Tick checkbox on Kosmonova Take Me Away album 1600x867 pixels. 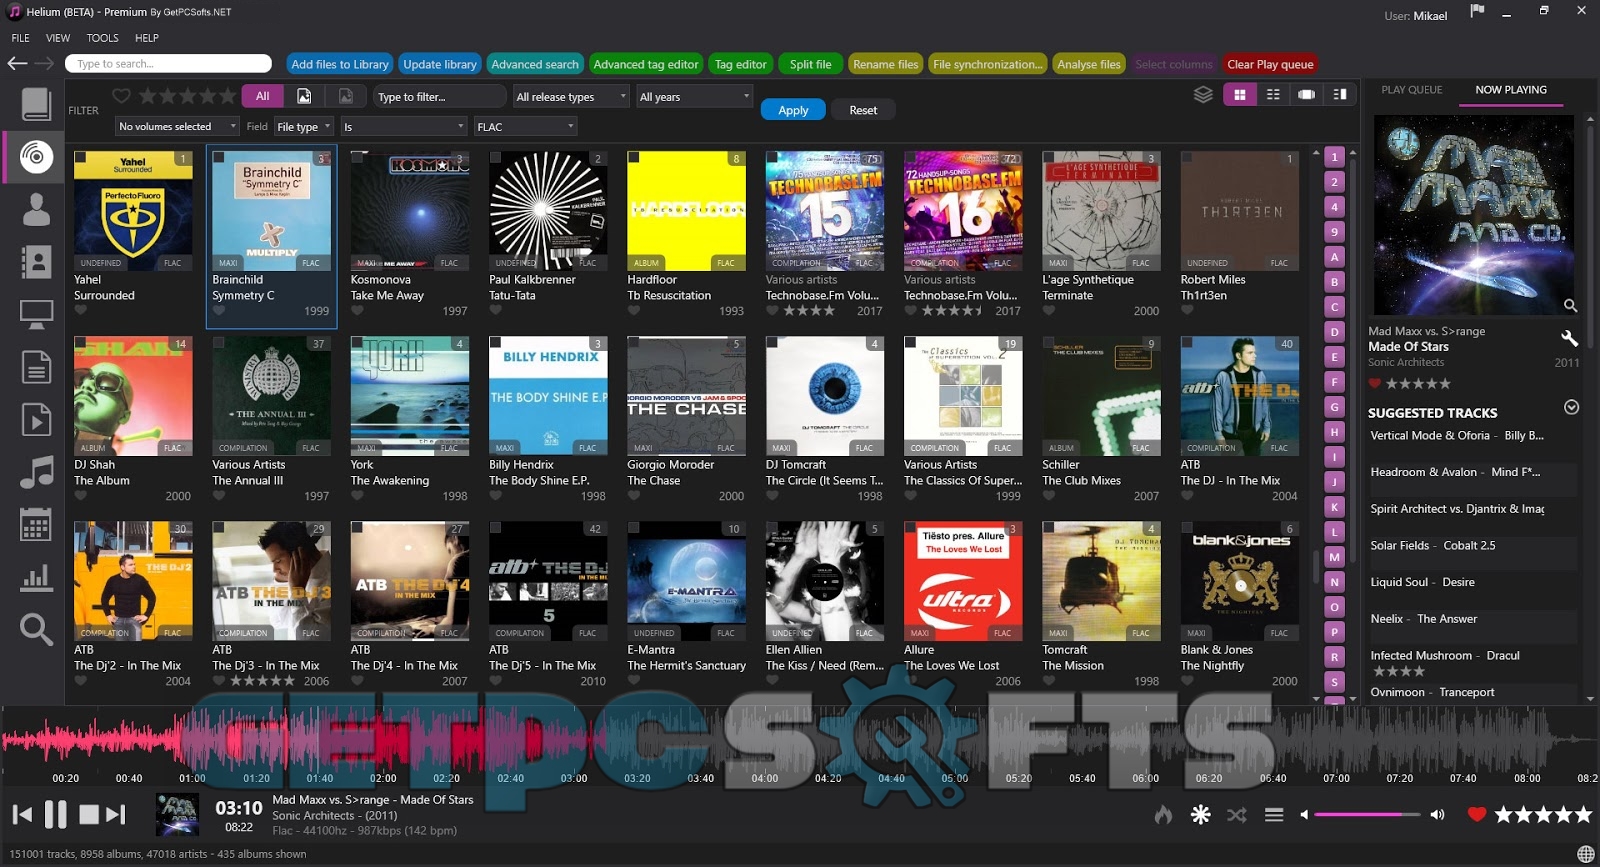click(x=356, y=157)
